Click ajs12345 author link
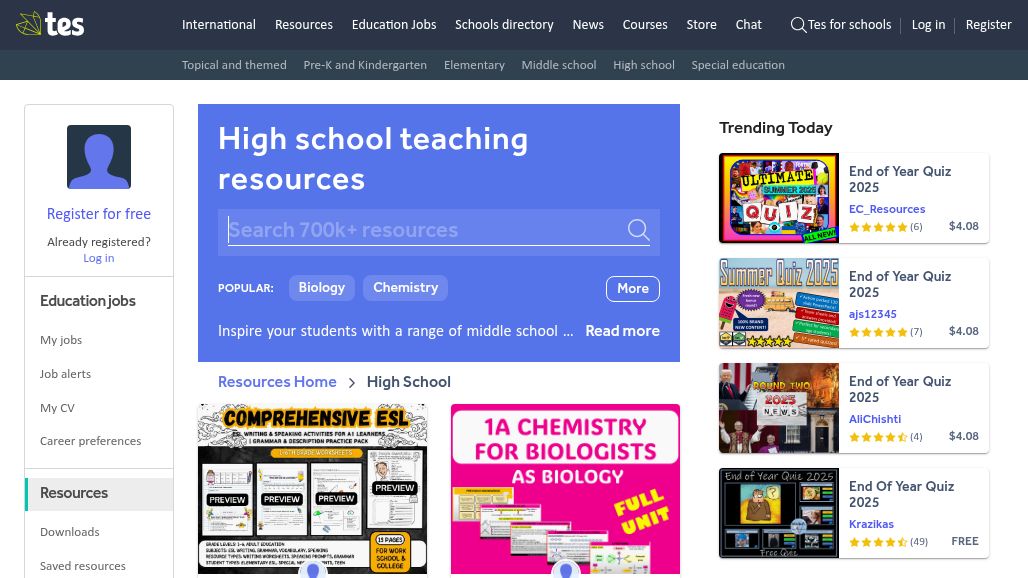 [873, 314]
